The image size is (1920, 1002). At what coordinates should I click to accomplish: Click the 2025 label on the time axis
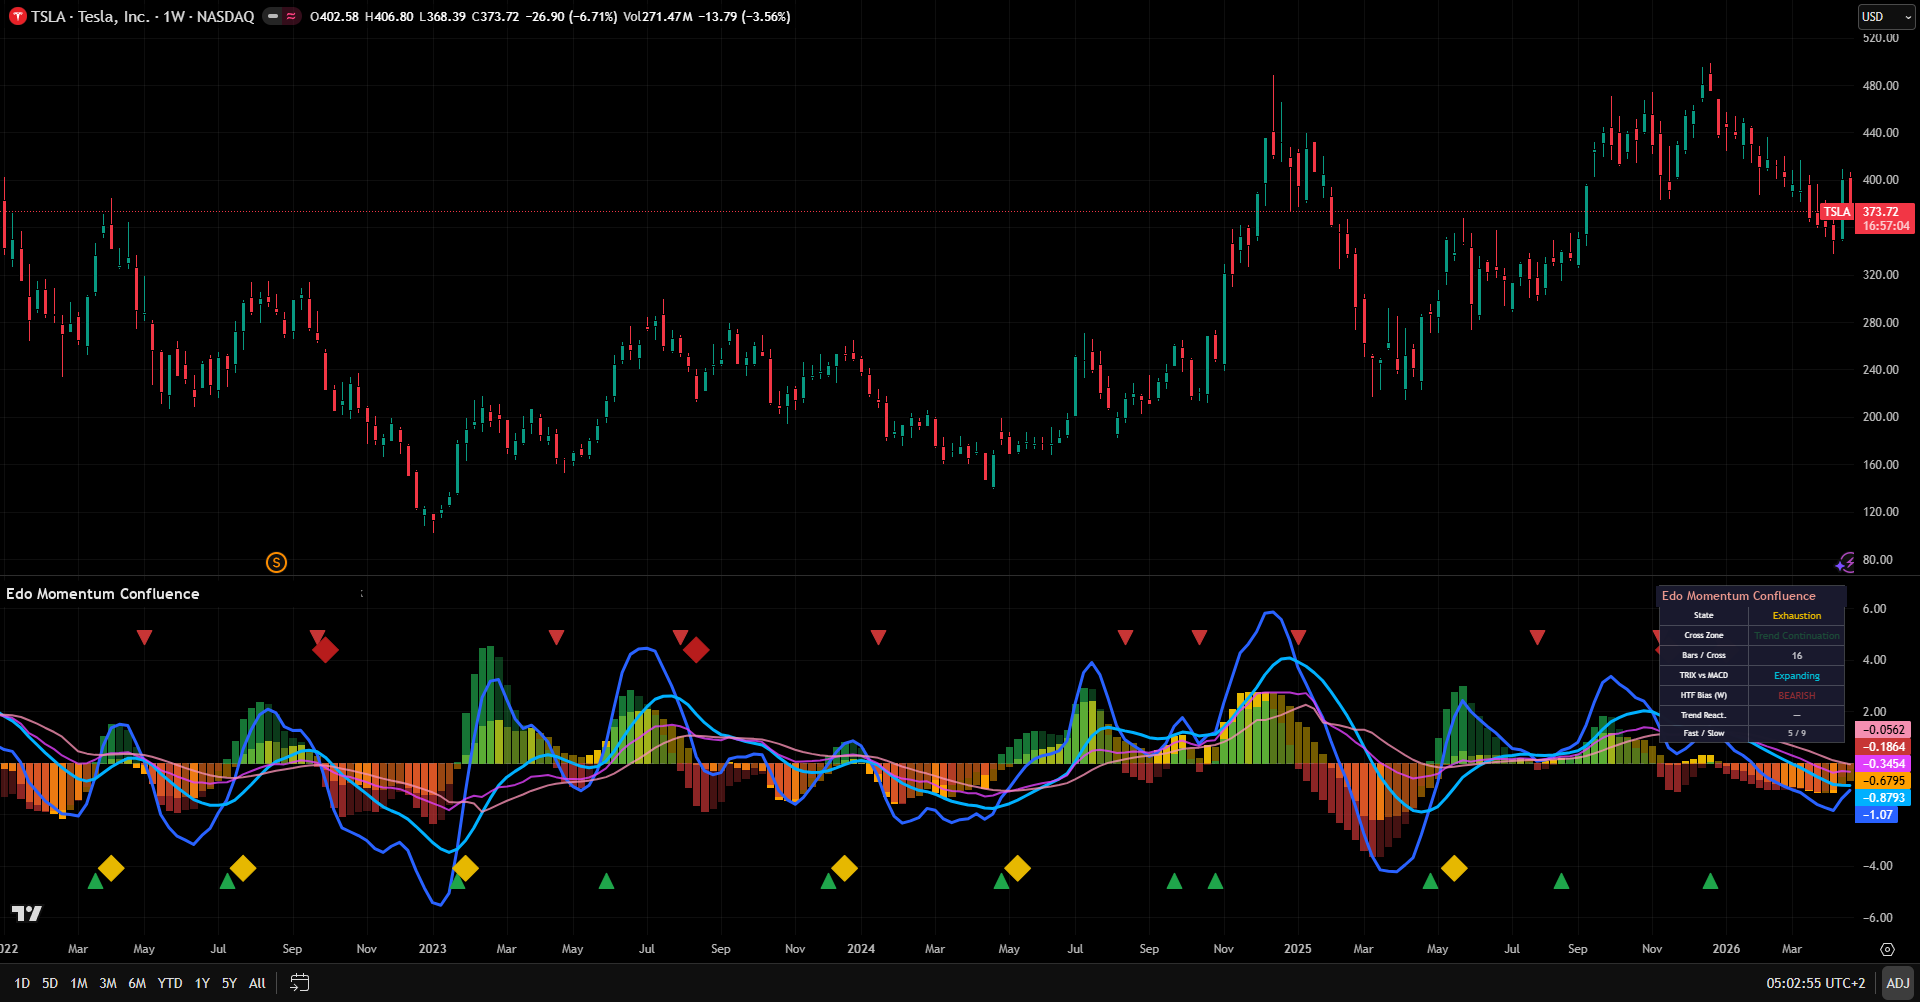click(1297, 949)
